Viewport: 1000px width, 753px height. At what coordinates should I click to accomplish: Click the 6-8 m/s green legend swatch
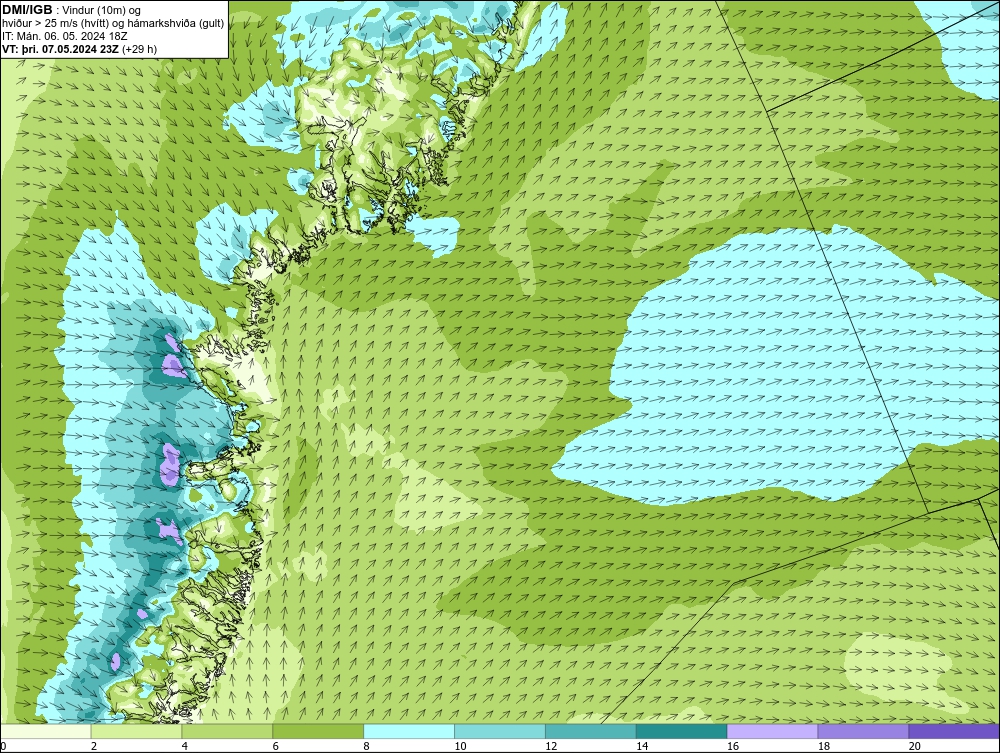(x=318, y=731)
